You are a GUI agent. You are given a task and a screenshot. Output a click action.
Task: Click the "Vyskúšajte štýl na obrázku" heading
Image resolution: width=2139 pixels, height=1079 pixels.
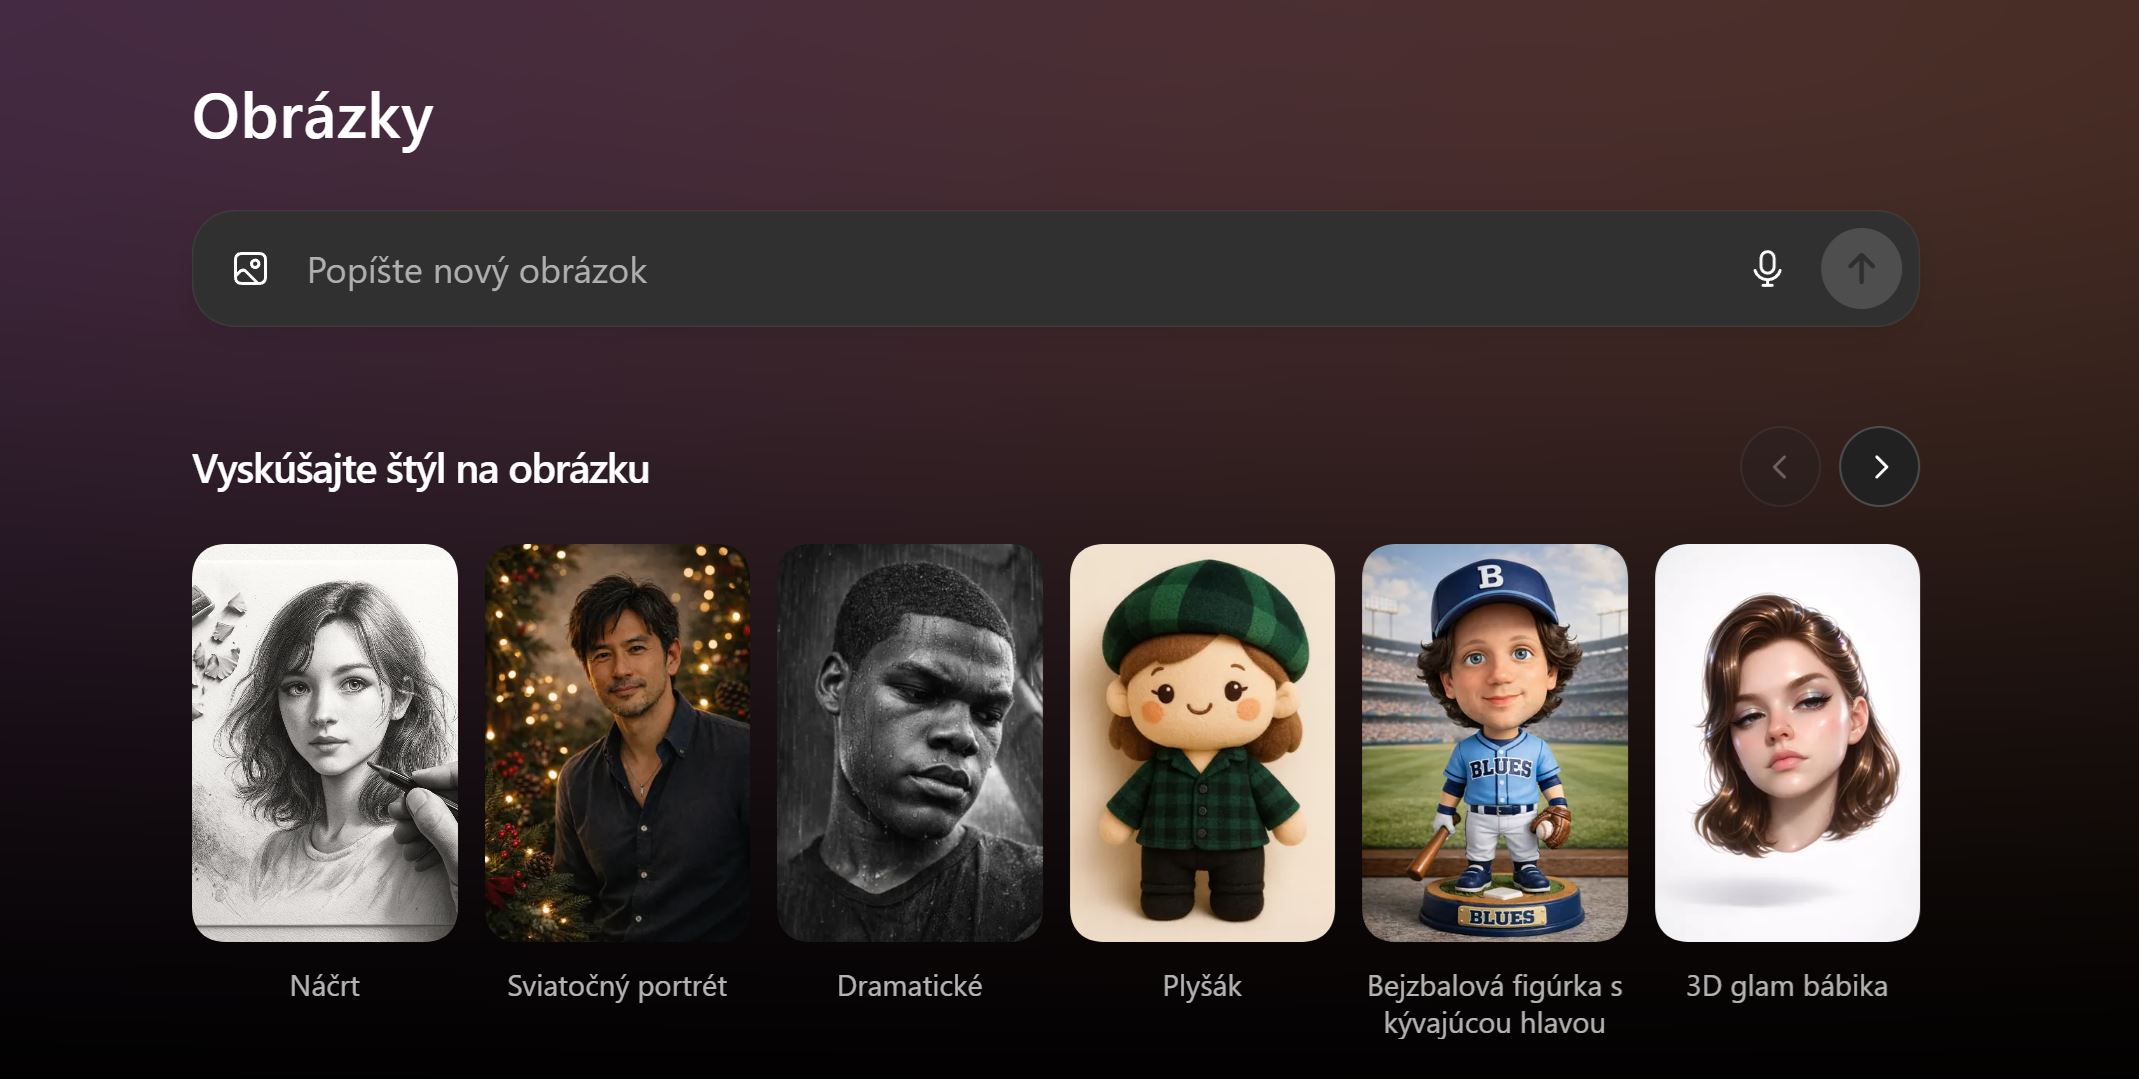click(421, 469)
